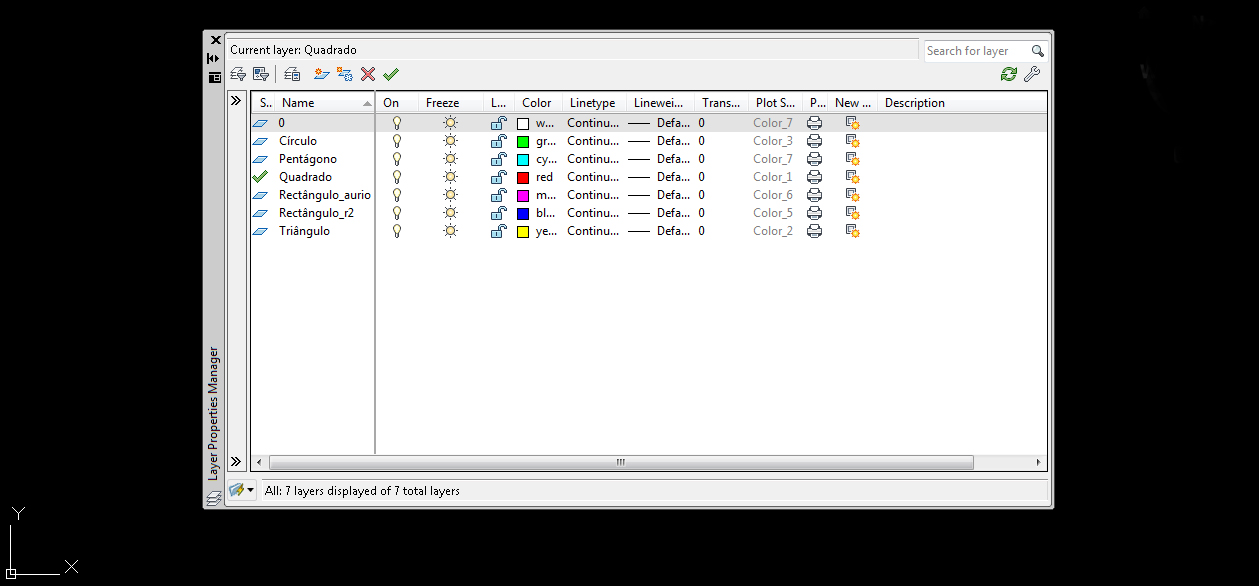The height and width of the screenshot is (586, 1259).
Task: Click the Freeze column header
Action: click(x=450, y=103)
